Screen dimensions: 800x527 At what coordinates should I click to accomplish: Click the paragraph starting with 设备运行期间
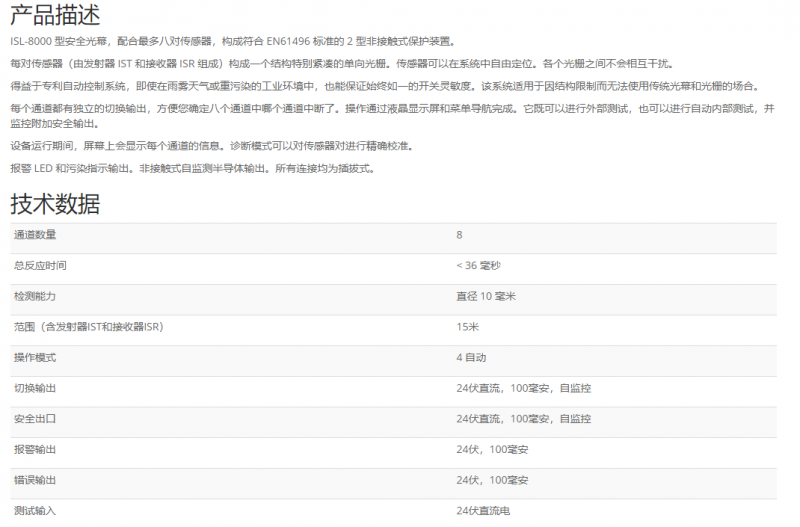tap(211, 146)
